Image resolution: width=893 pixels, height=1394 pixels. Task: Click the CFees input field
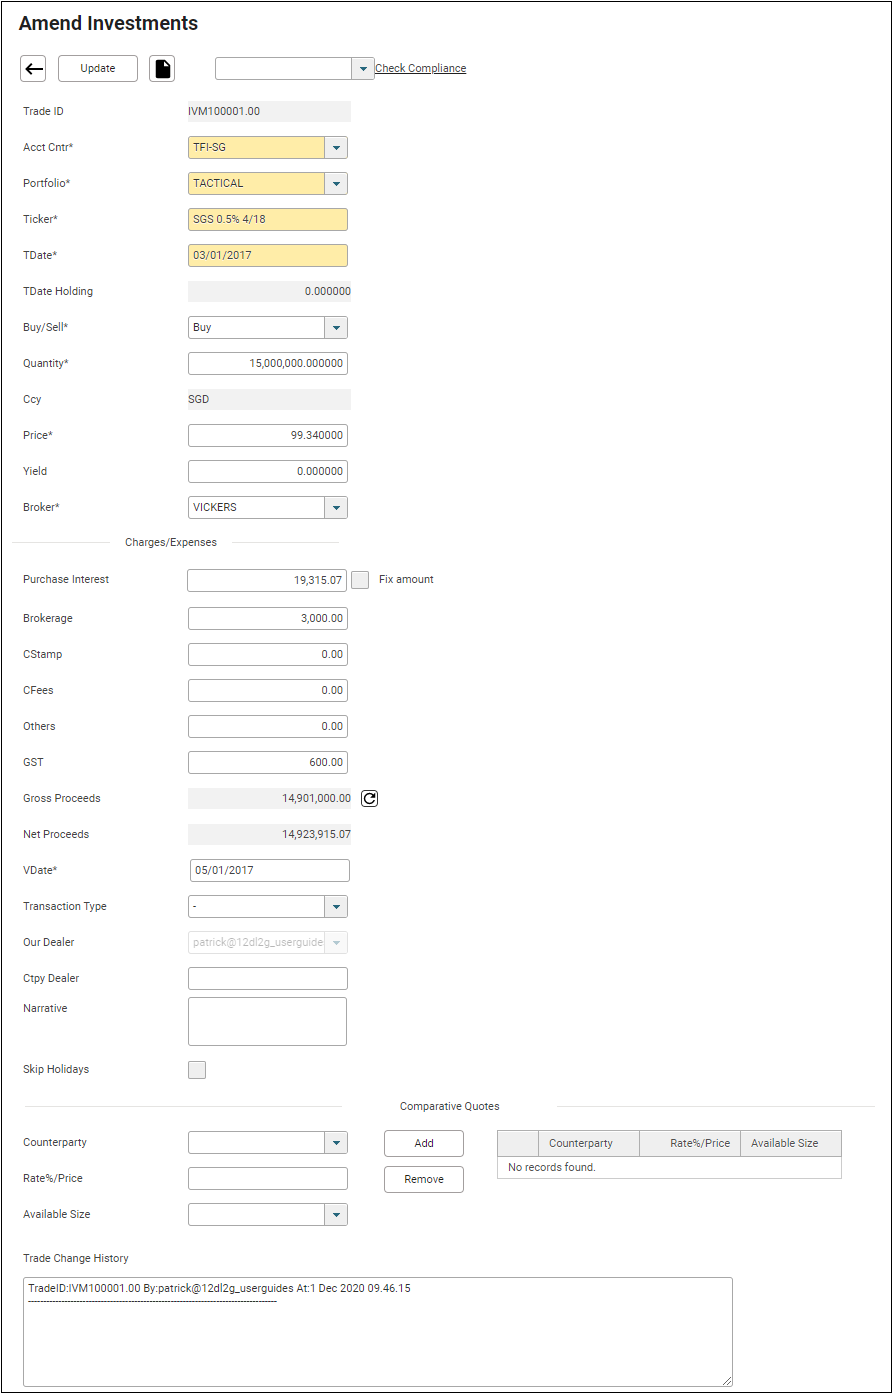pyautogui.click(x=268, y=691)
